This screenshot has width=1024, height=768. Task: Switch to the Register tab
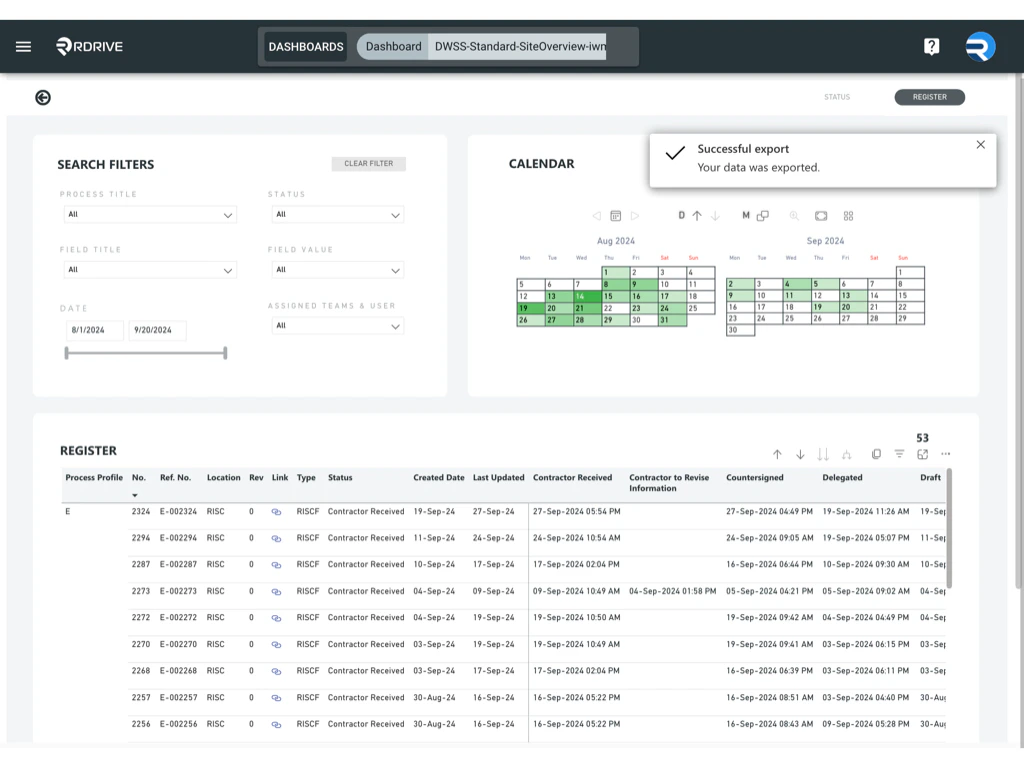pos(929,97)
